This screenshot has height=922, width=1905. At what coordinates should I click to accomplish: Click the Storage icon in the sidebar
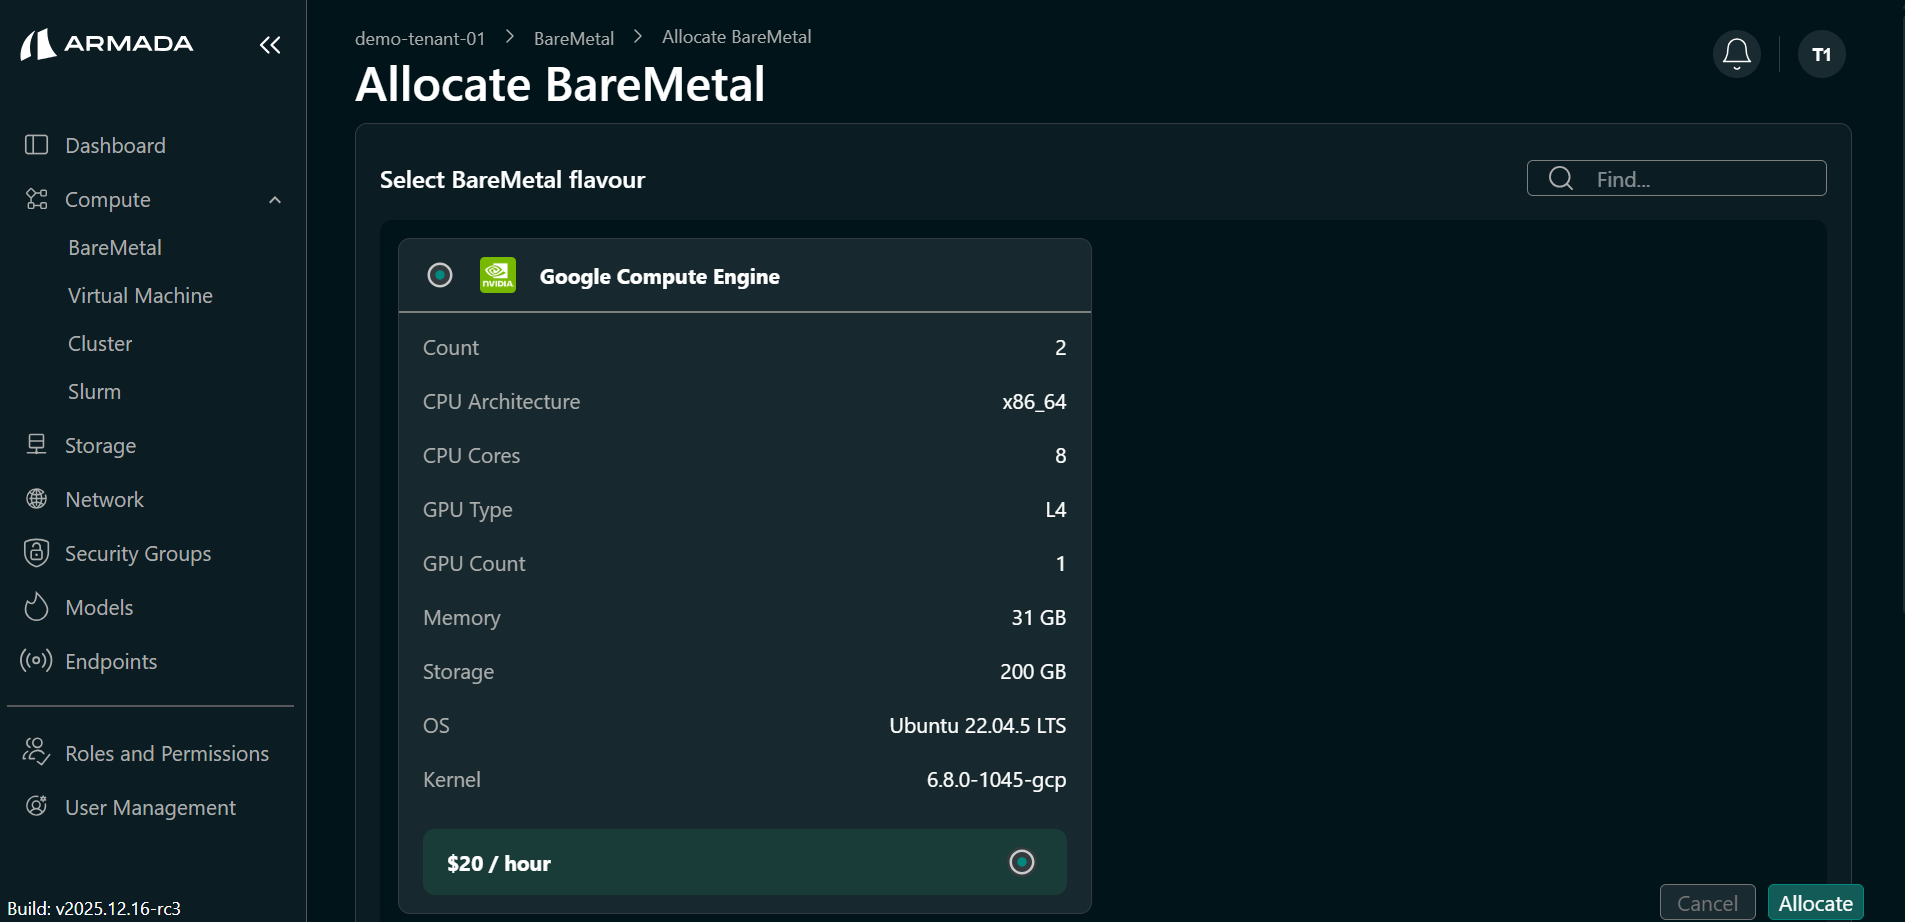tap(36, 444)
